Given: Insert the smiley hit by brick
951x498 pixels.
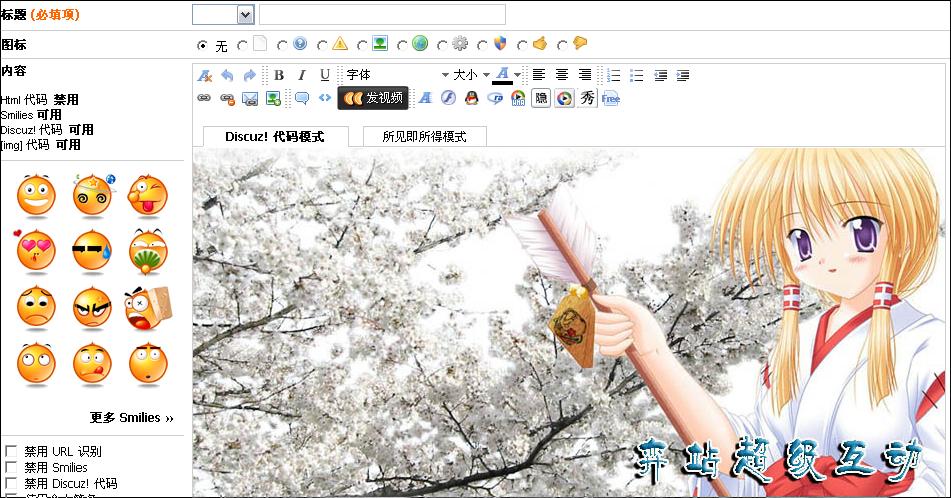Looking at the screenshot, I should click(148, 308).
